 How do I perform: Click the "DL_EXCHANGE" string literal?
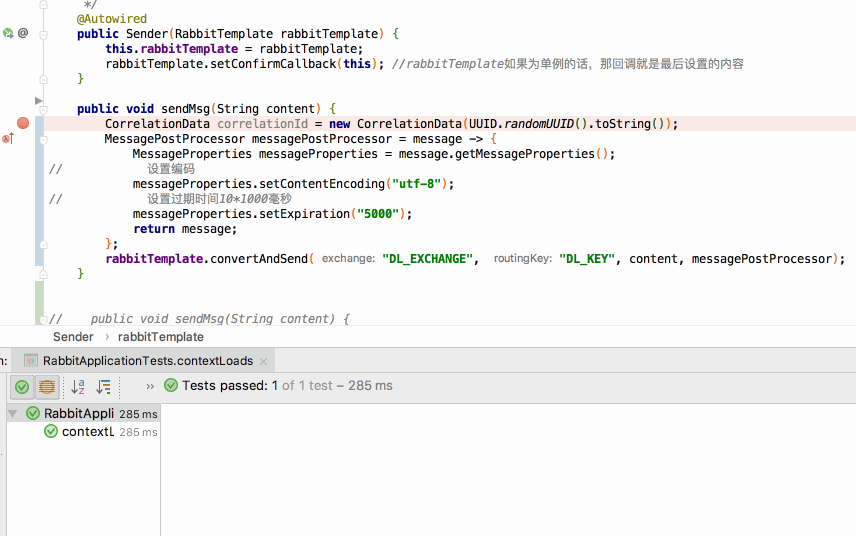coord(427,259)
